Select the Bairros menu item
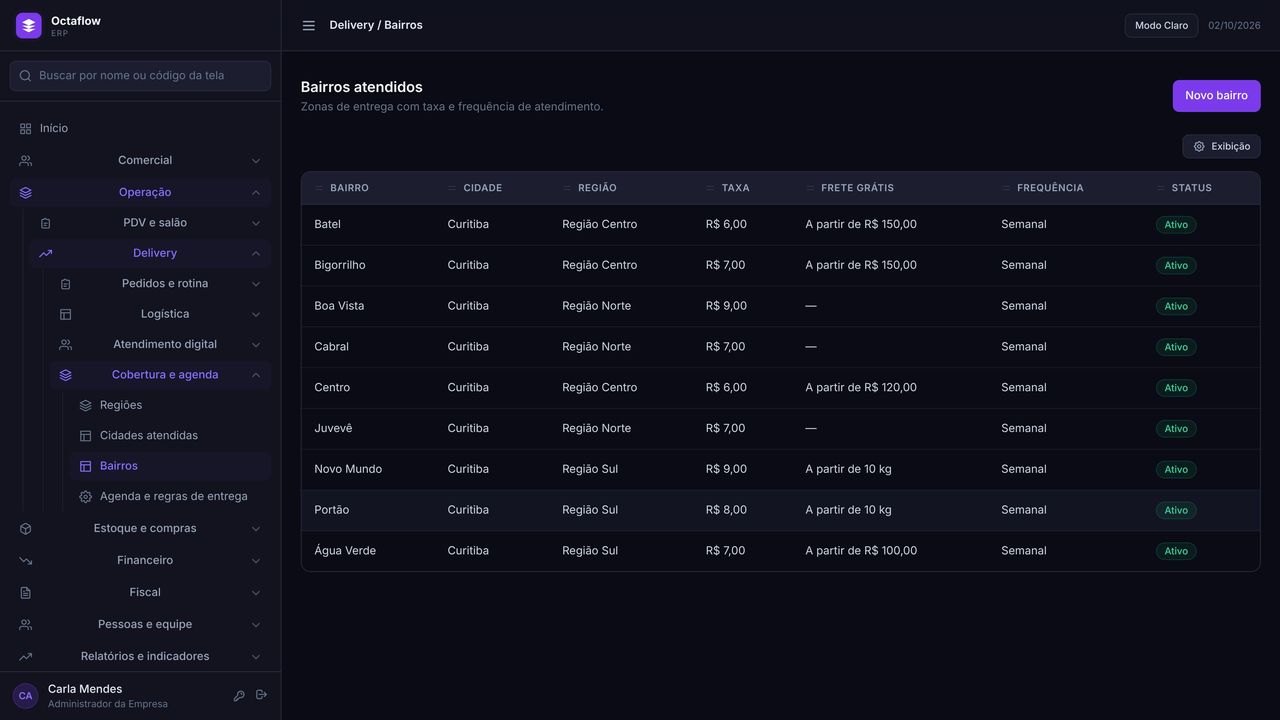The width and height of the screenshot is (1280, 720). coord(170,466)
